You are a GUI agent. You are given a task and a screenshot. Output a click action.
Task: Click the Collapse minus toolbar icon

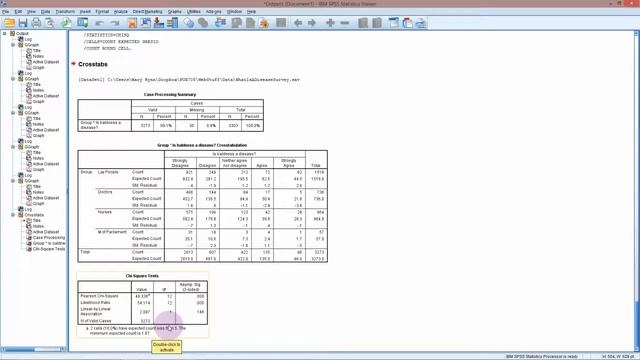344,23
